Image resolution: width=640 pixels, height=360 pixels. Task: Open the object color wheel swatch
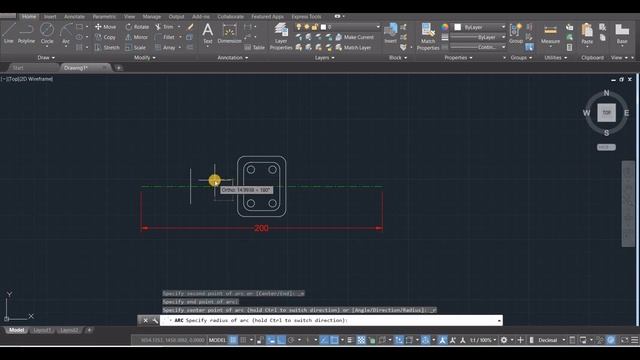(444, 27)
